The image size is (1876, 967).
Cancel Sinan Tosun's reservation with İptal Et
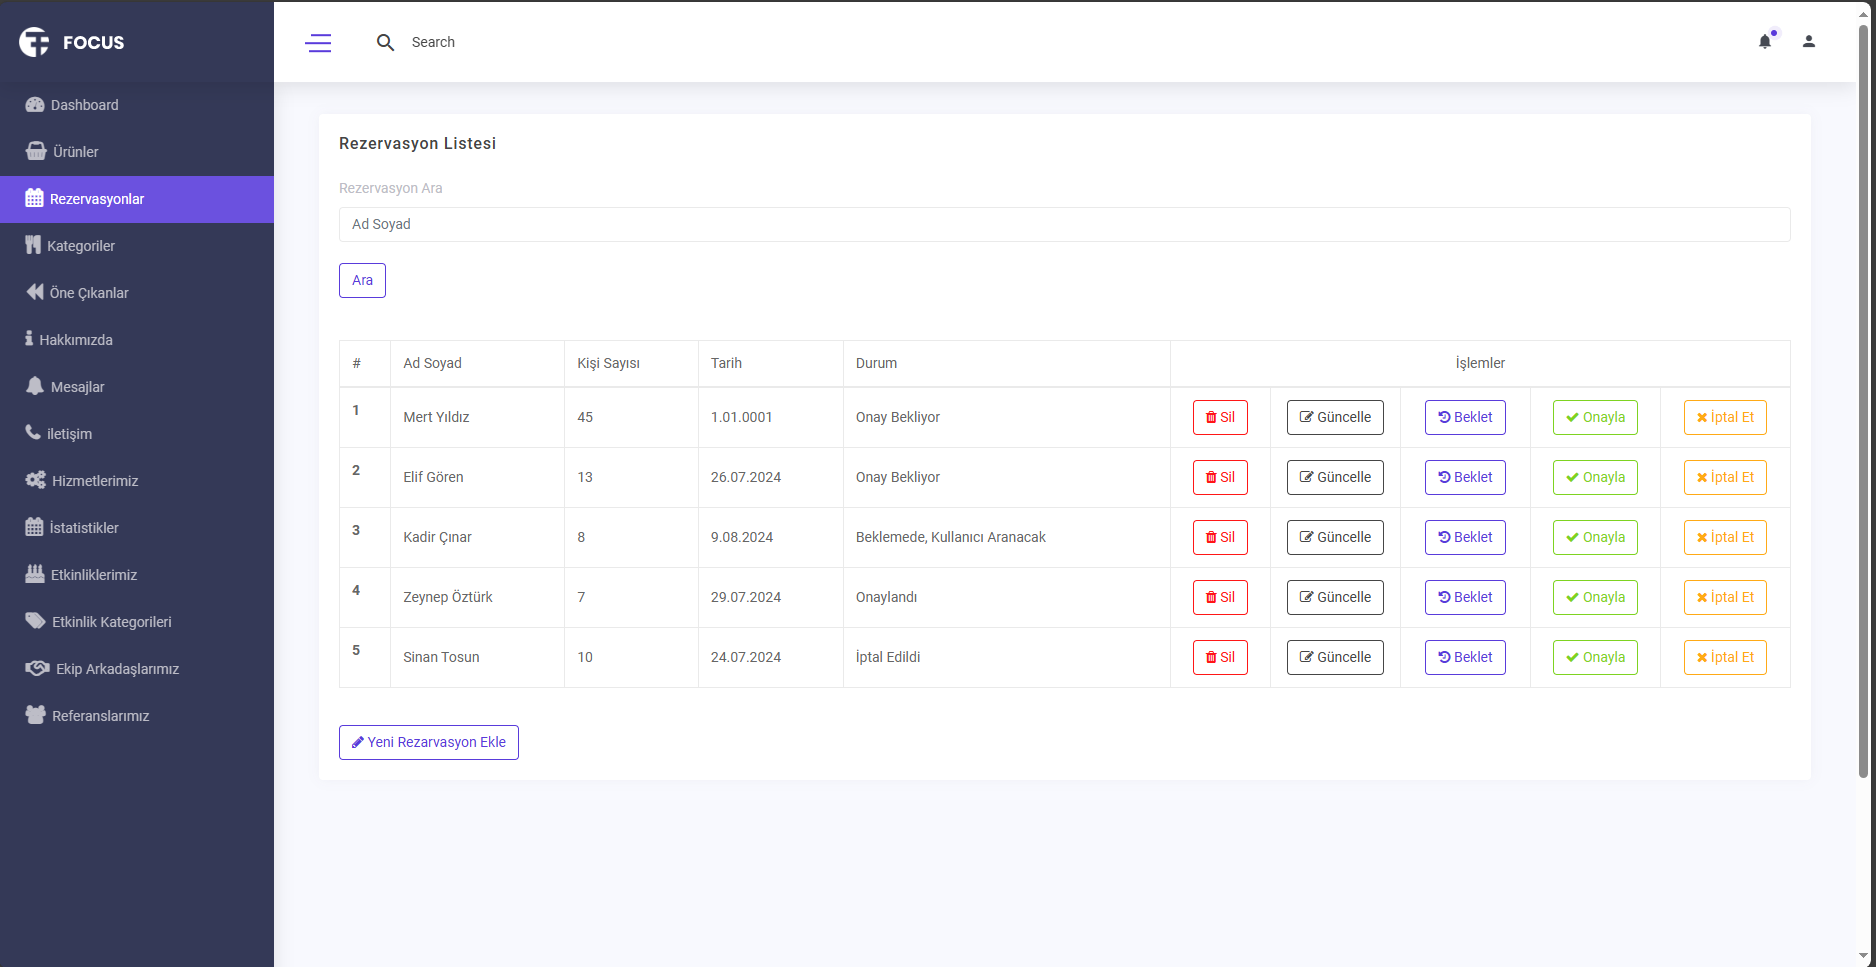coord(1724,658)
